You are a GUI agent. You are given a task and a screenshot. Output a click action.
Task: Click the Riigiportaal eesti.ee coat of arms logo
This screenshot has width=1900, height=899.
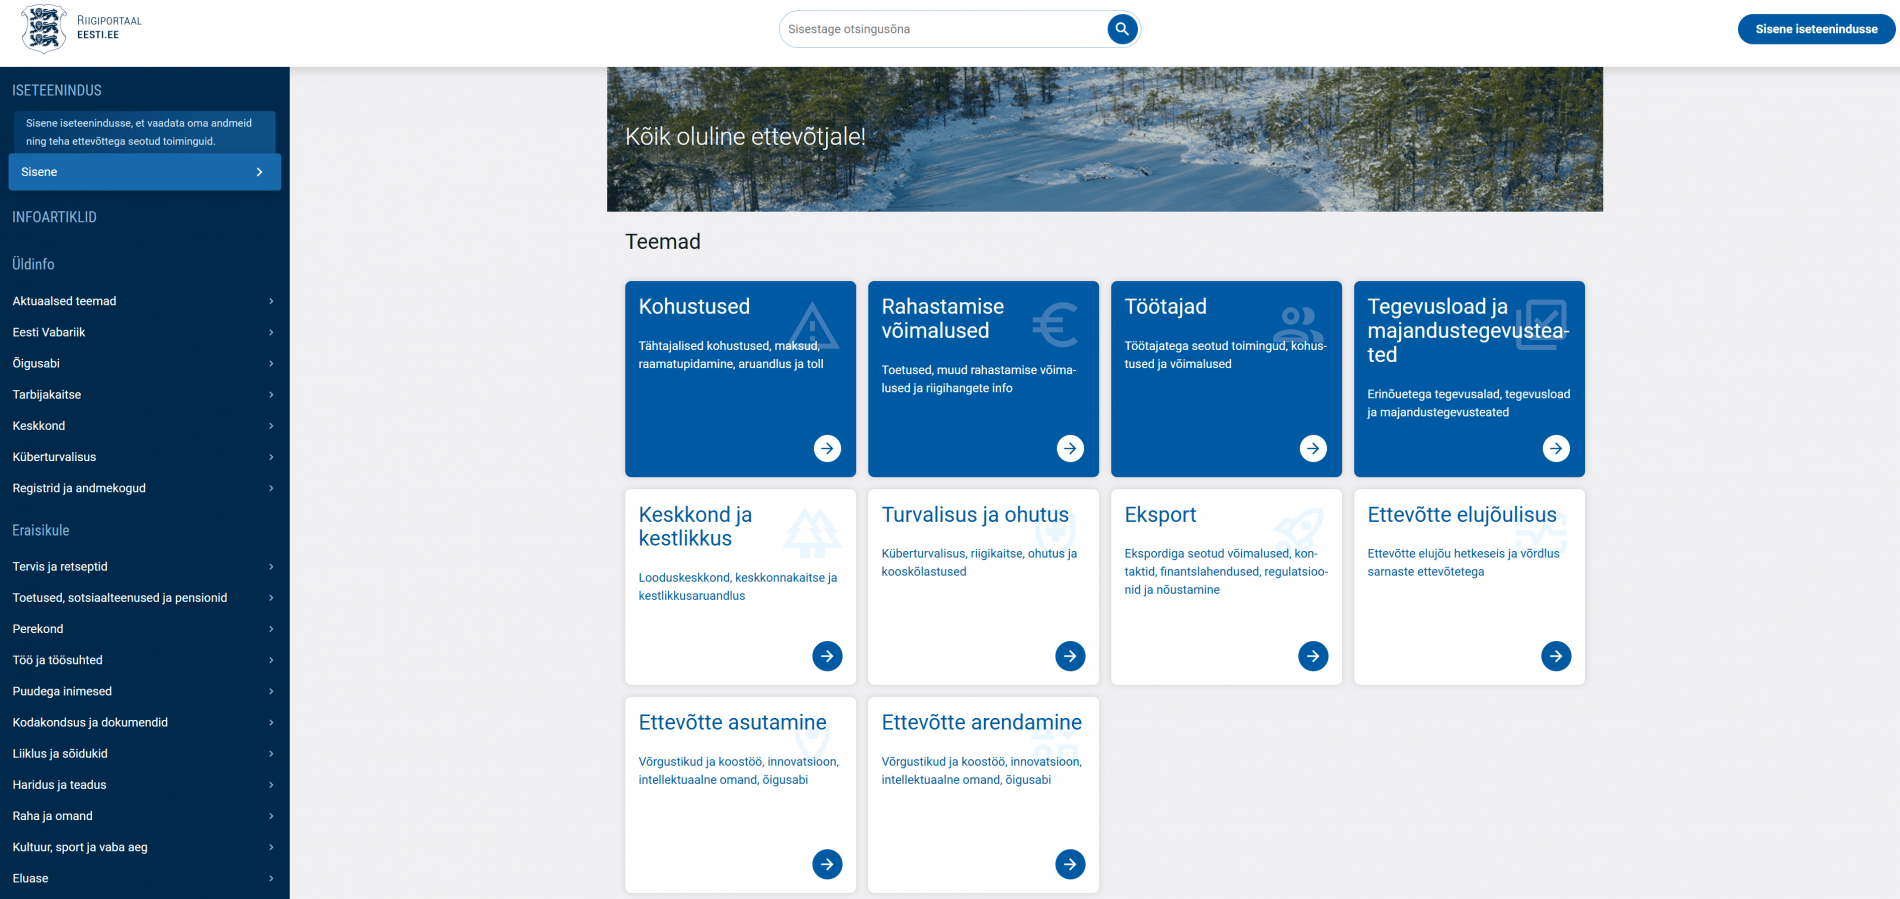pos(44,28)
